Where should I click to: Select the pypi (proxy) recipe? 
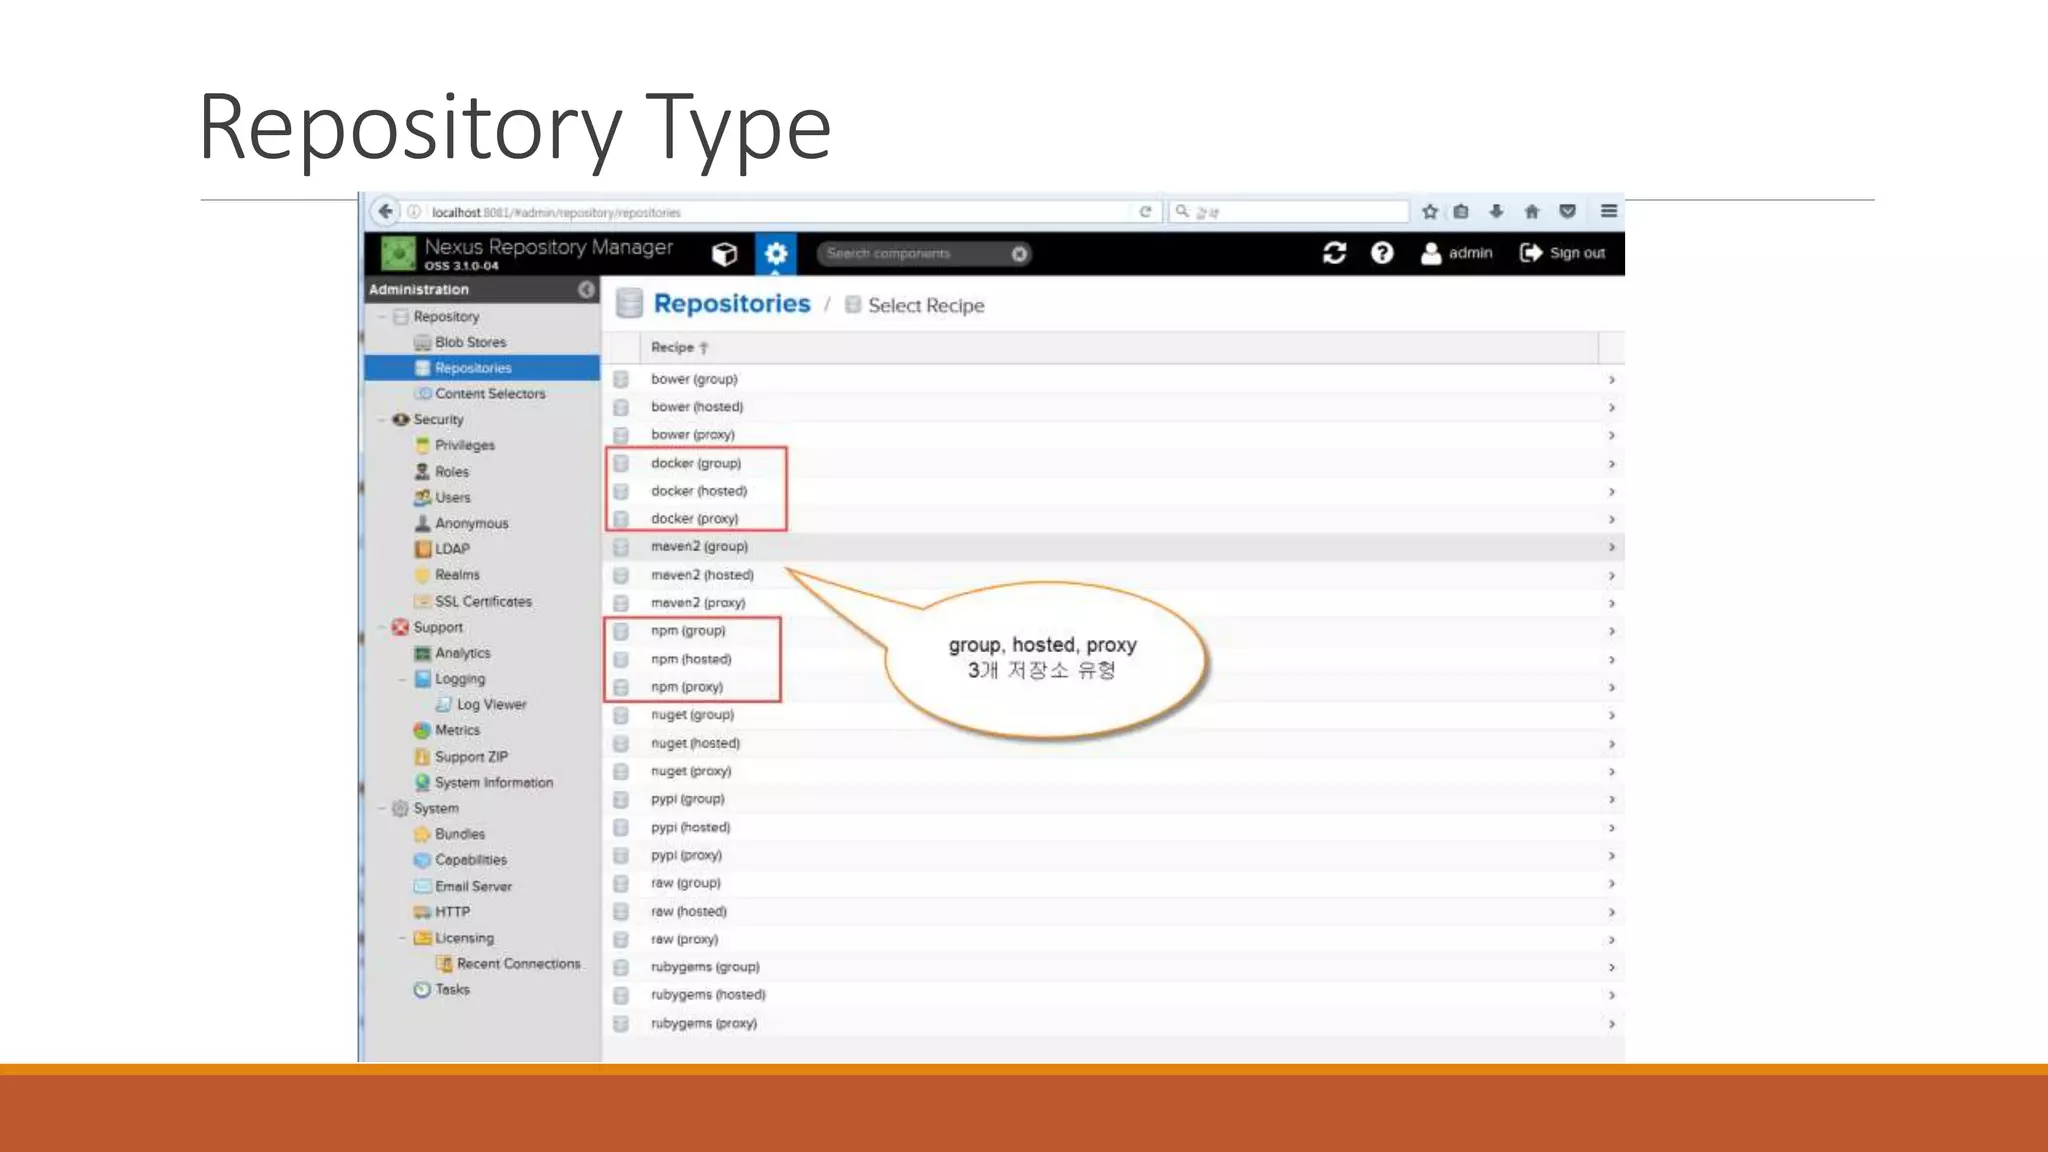1113,855
